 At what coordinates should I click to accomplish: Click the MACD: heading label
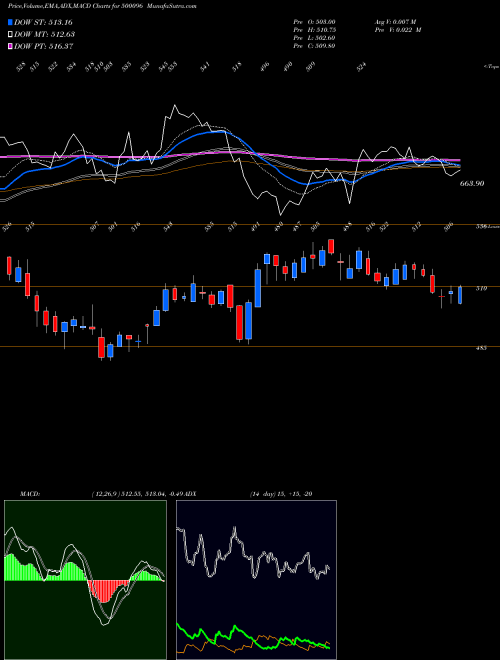(30, 494)
